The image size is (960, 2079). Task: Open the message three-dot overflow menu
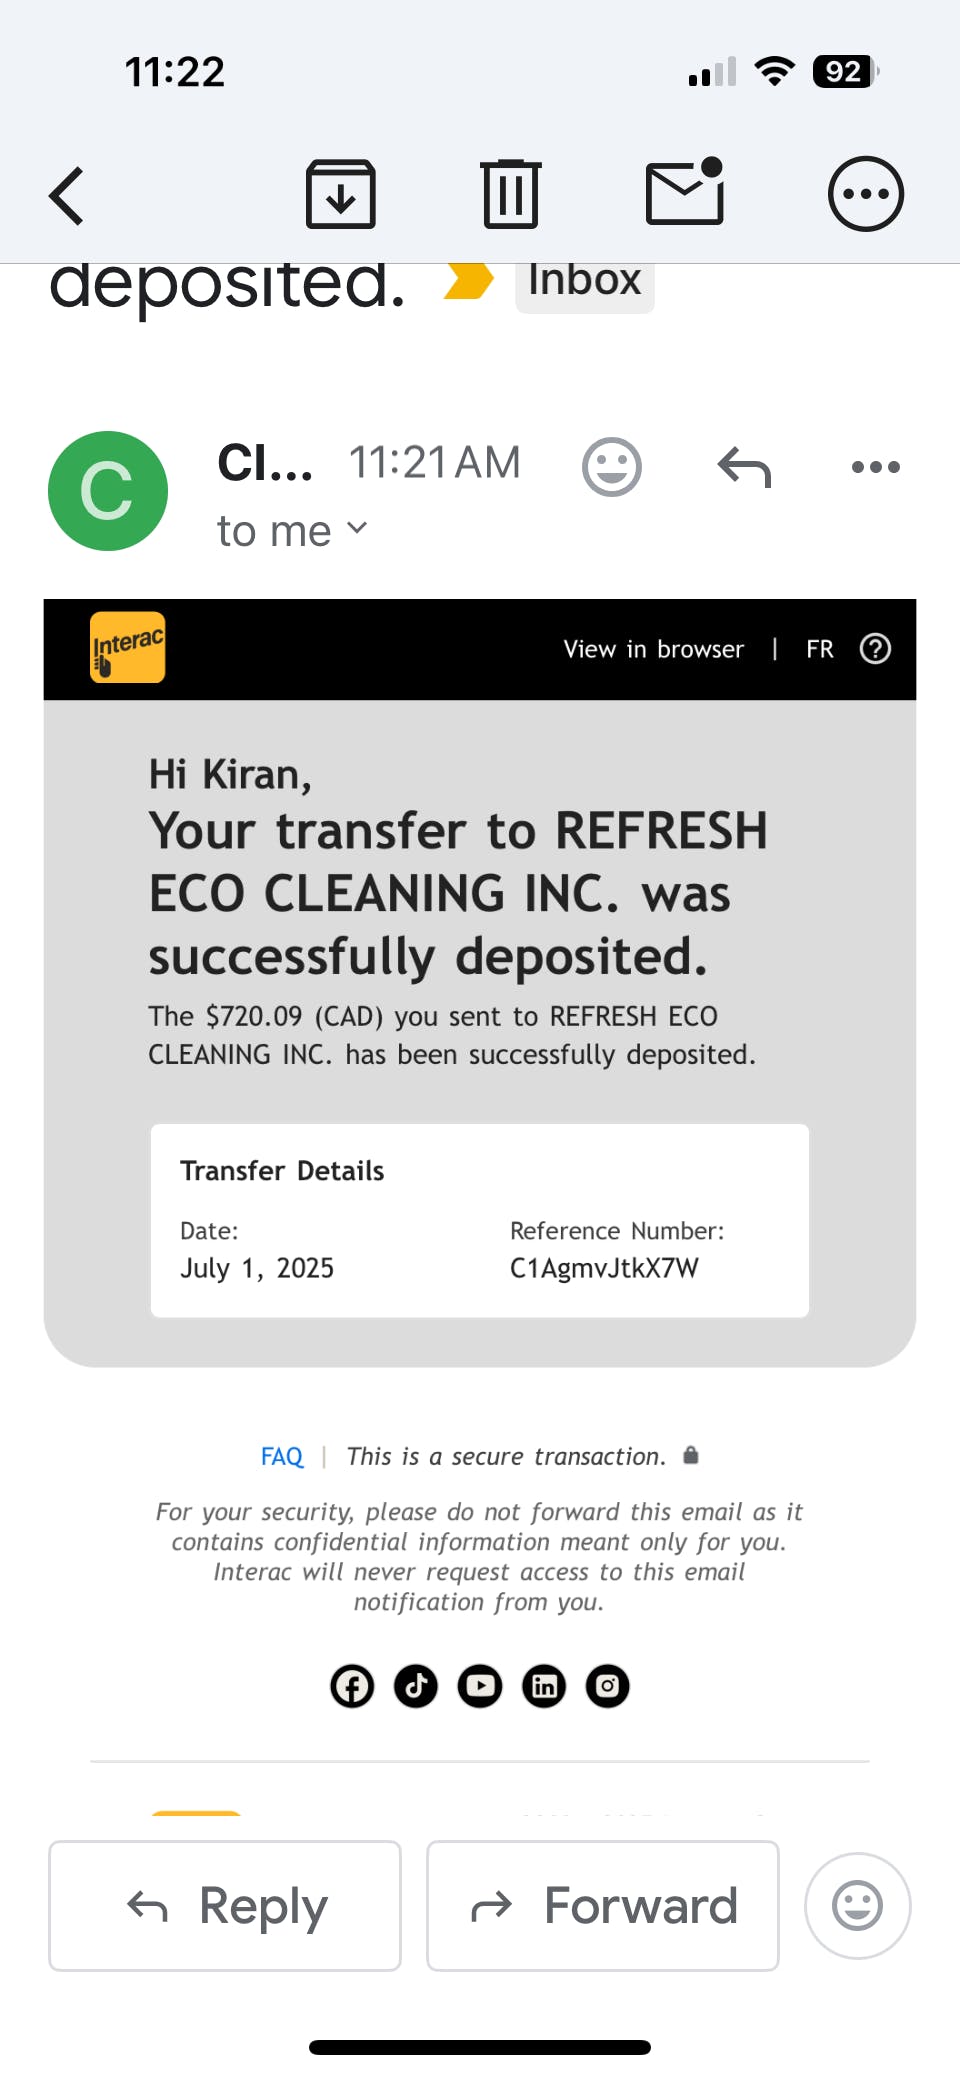click(x=875, y=467)
